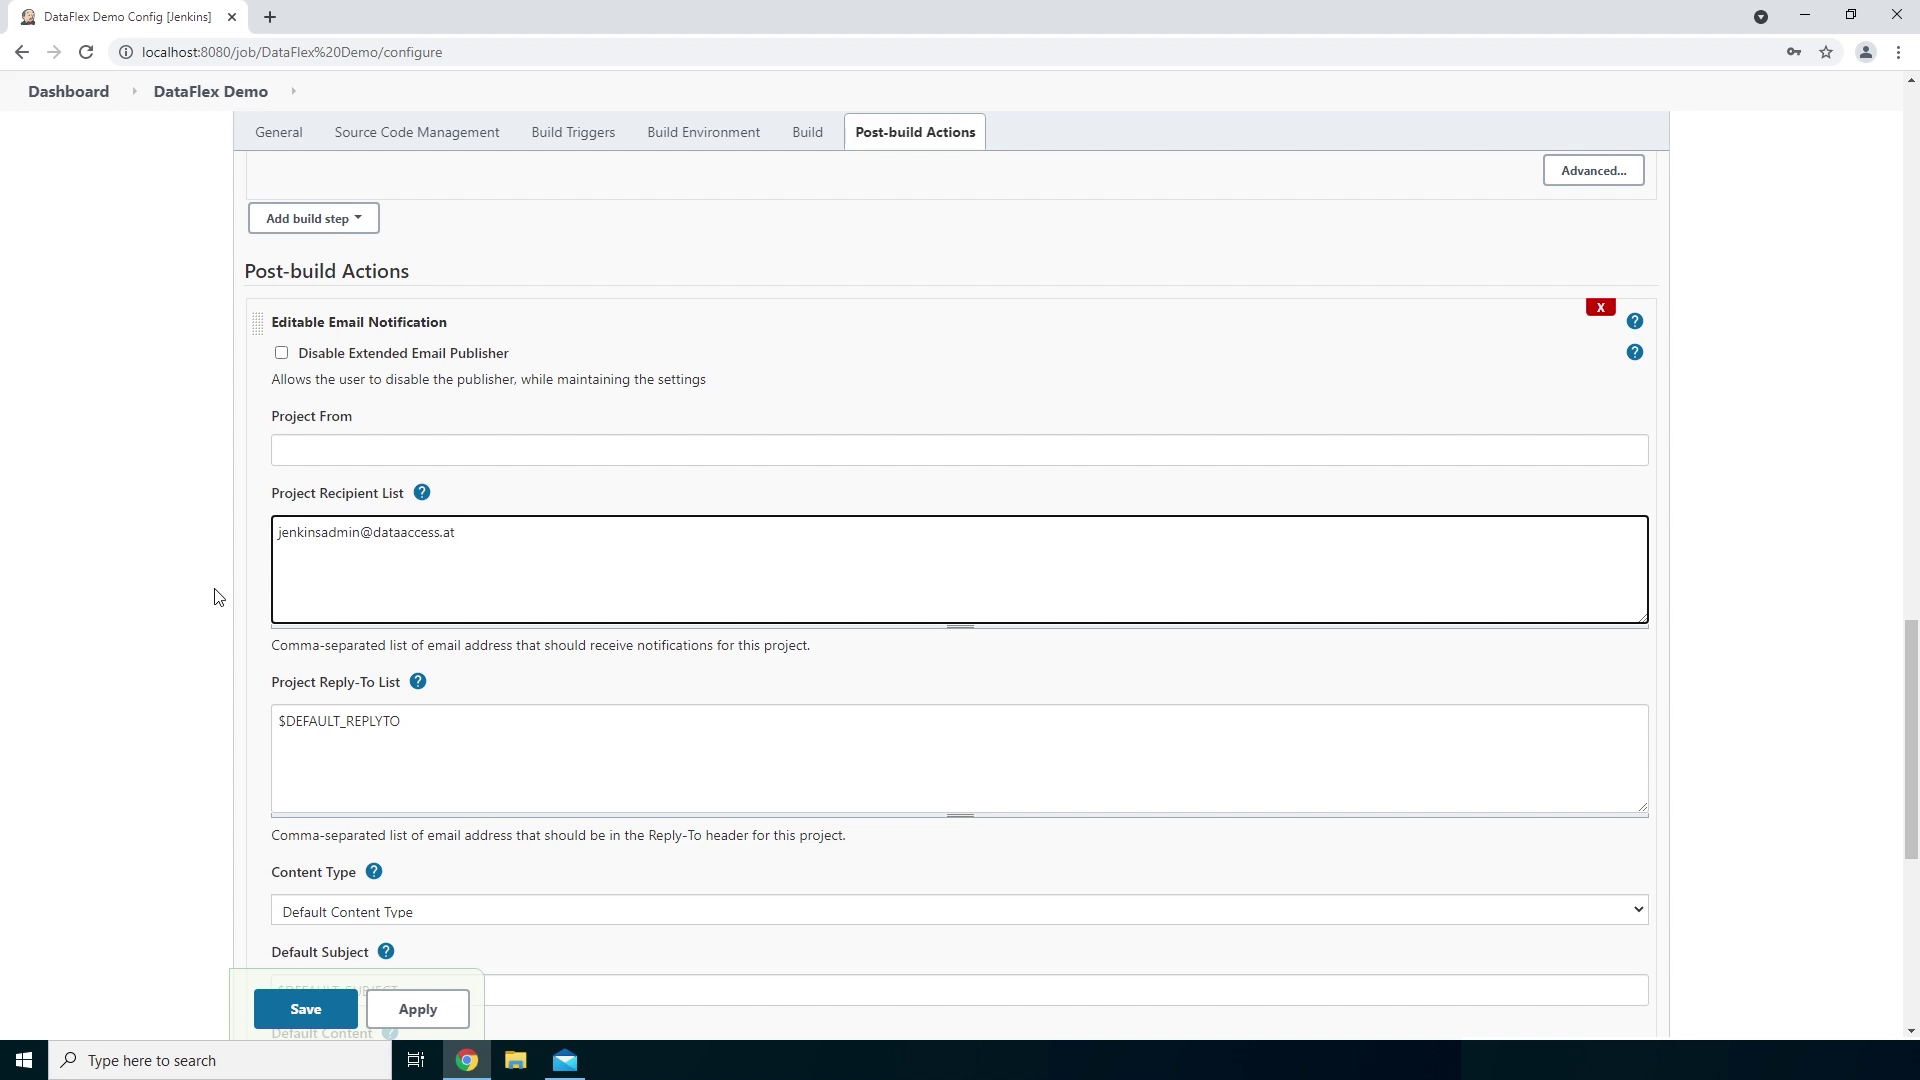Switch to Source Code Management tab
The height and width of the screenshot is (1080, 1920).
coord(417,132)
